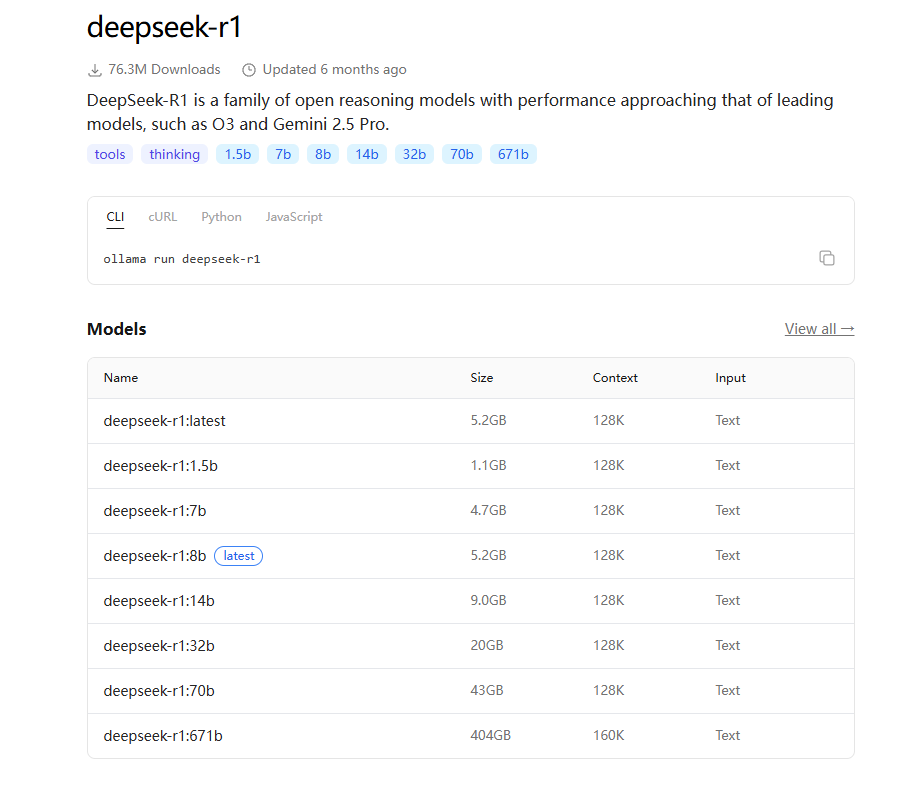Click the download icon beside 76.3M Downloads
The image size is (918, 802).
[94, 70]
